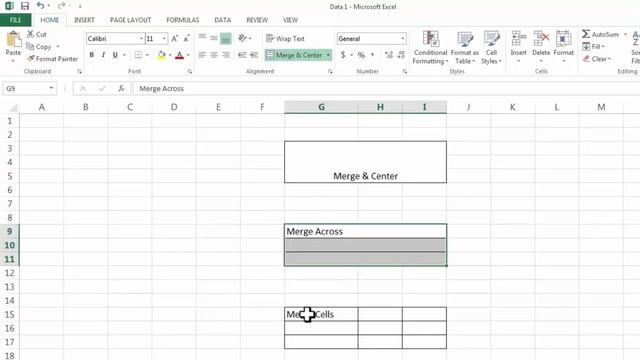Decrease the font size

coord(187,38)
